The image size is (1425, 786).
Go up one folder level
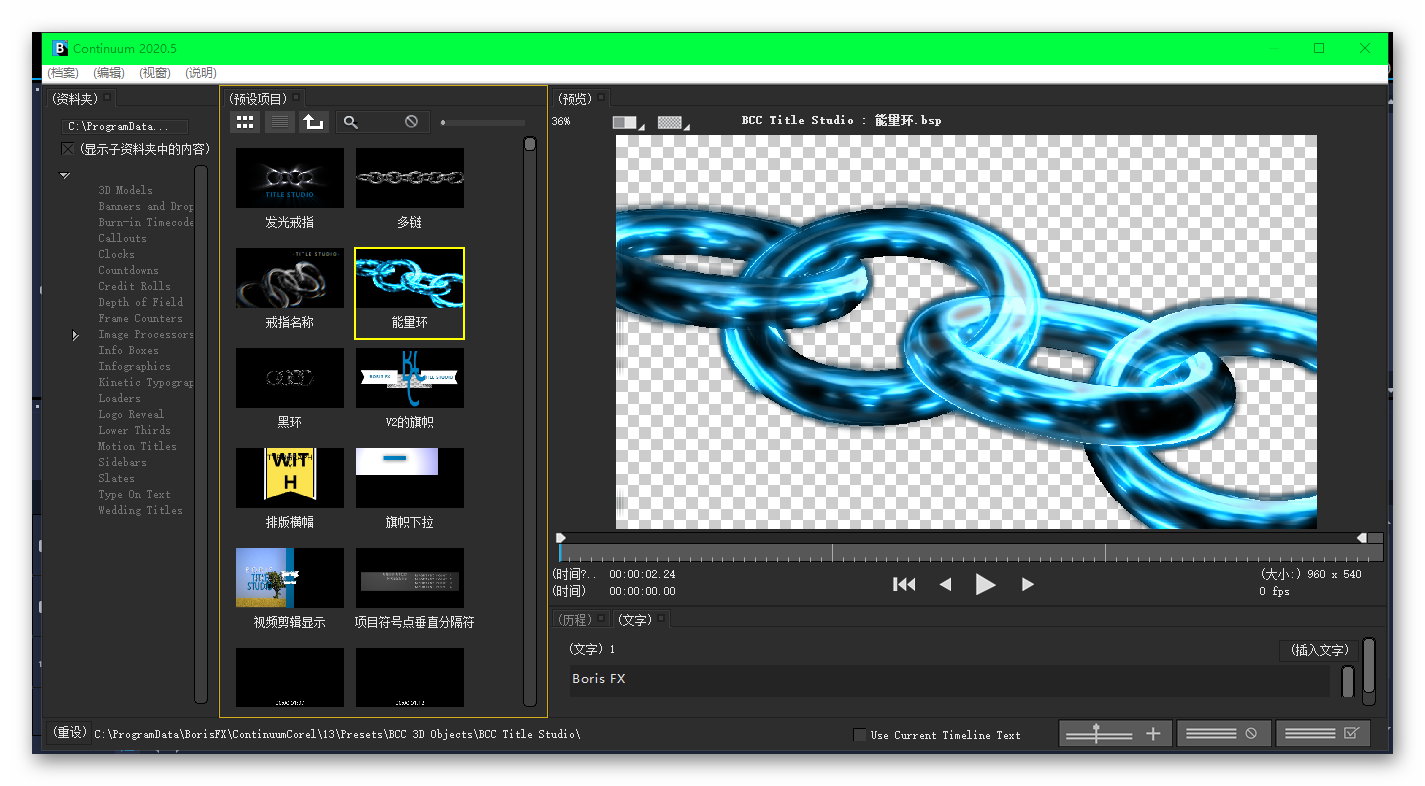(314, 122)
